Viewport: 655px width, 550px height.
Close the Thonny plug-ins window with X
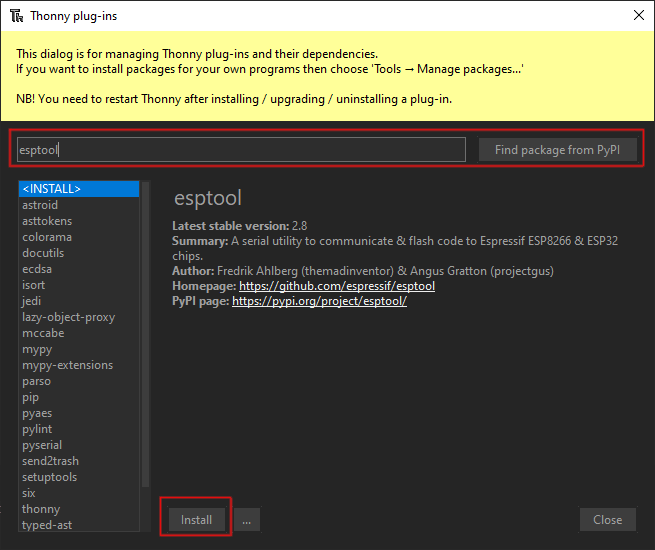638,15
